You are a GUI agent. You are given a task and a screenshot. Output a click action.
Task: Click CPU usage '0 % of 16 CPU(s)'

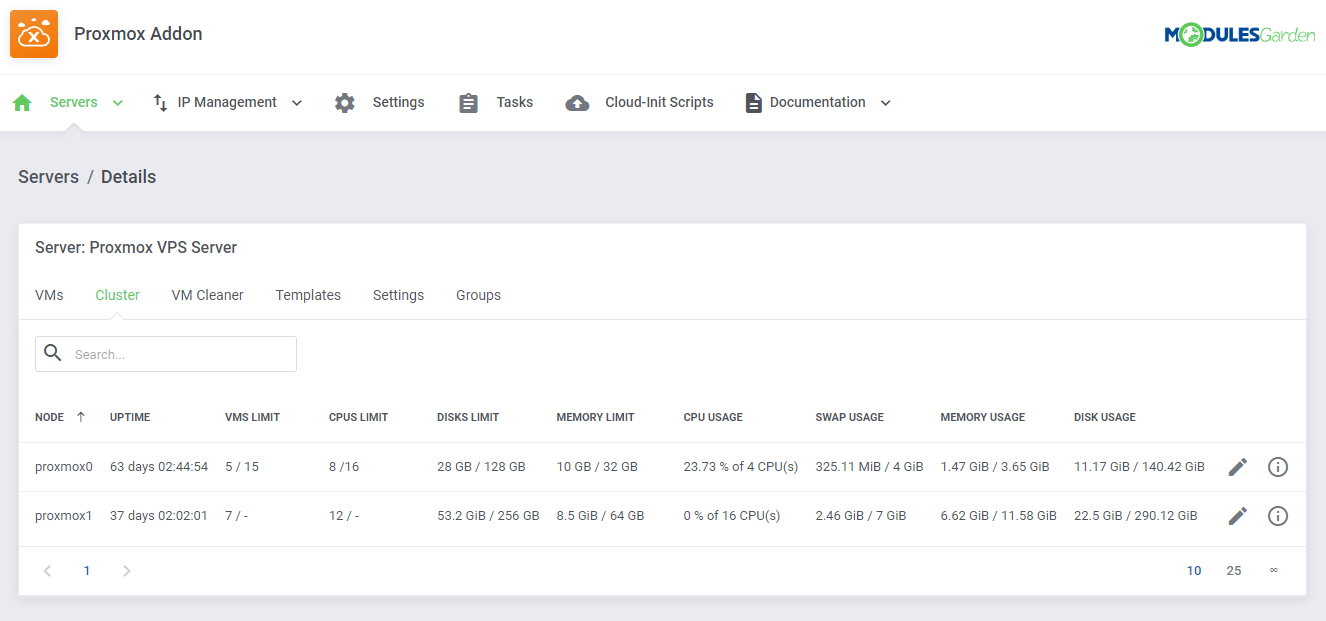(x=732, y=516)
